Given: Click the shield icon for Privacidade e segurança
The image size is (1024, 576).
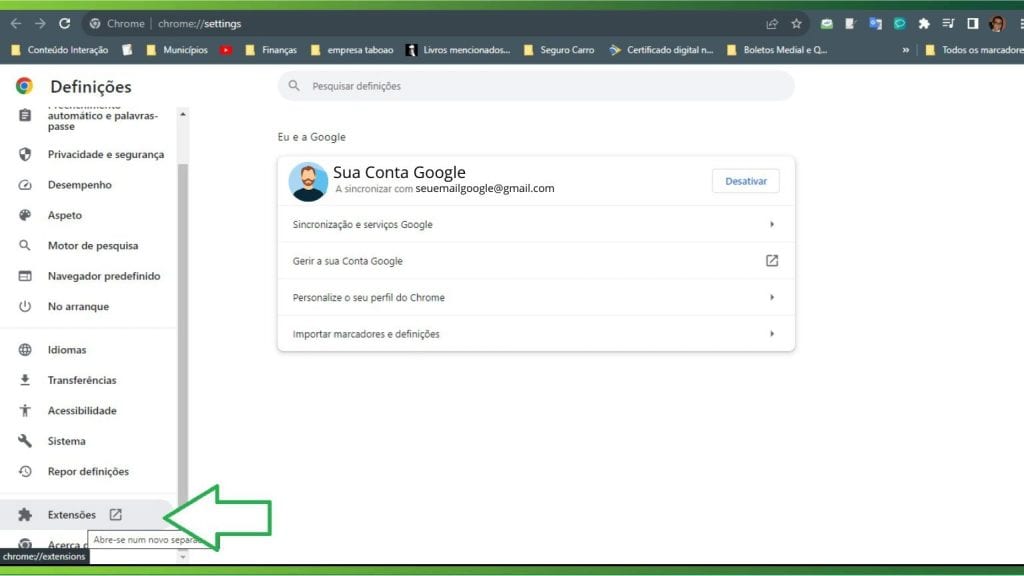Looking at the screenshot, I should [x=25, y=154].
